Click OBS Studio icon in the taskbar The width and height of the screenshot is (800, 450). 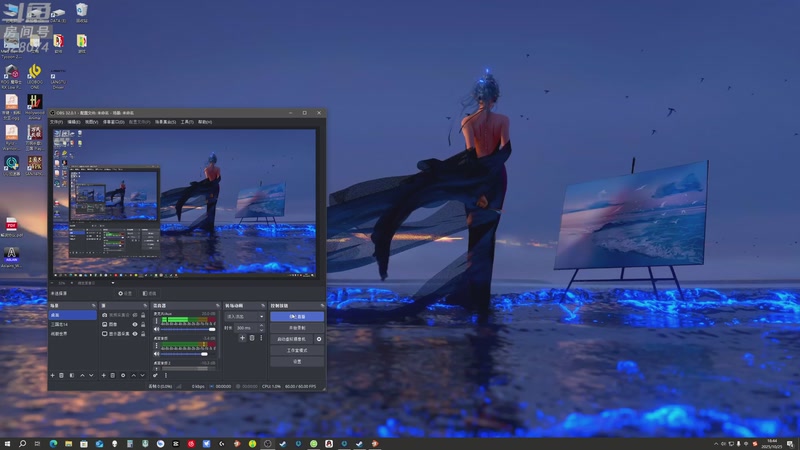267,444
